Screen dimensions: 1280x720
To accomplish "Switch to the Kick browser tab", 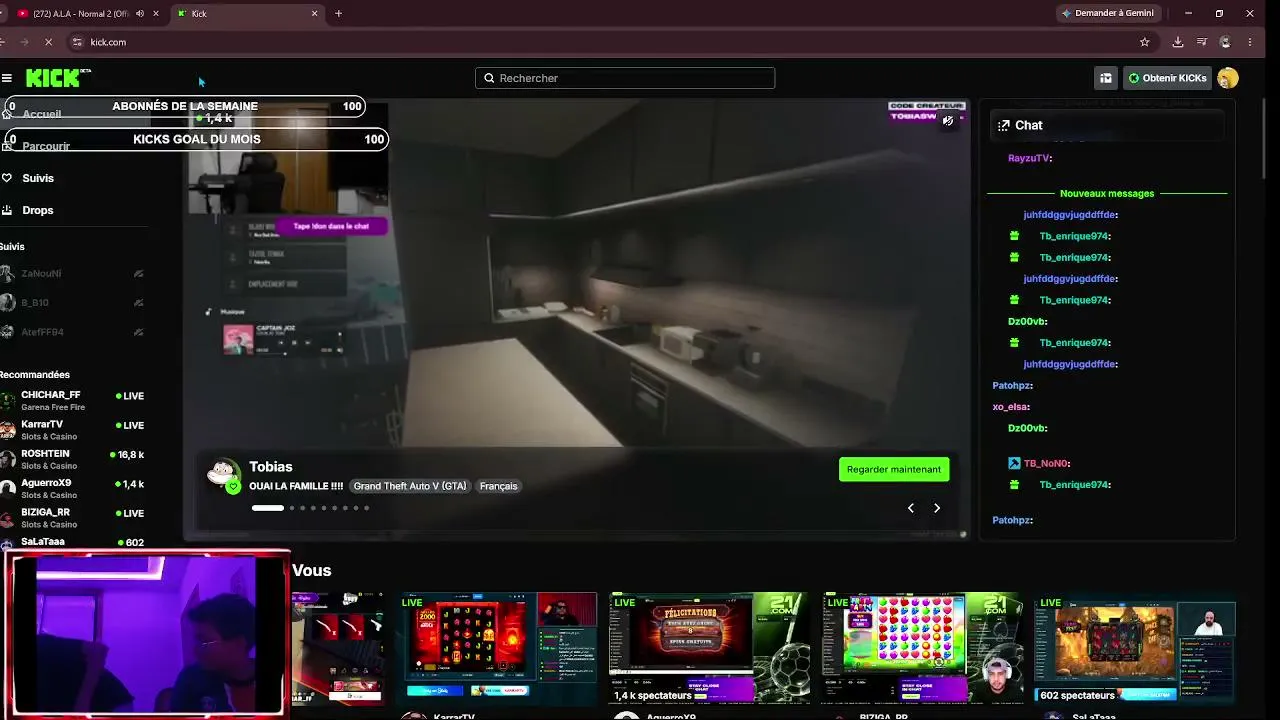I will pyautogui.click(x=248, y=14).
